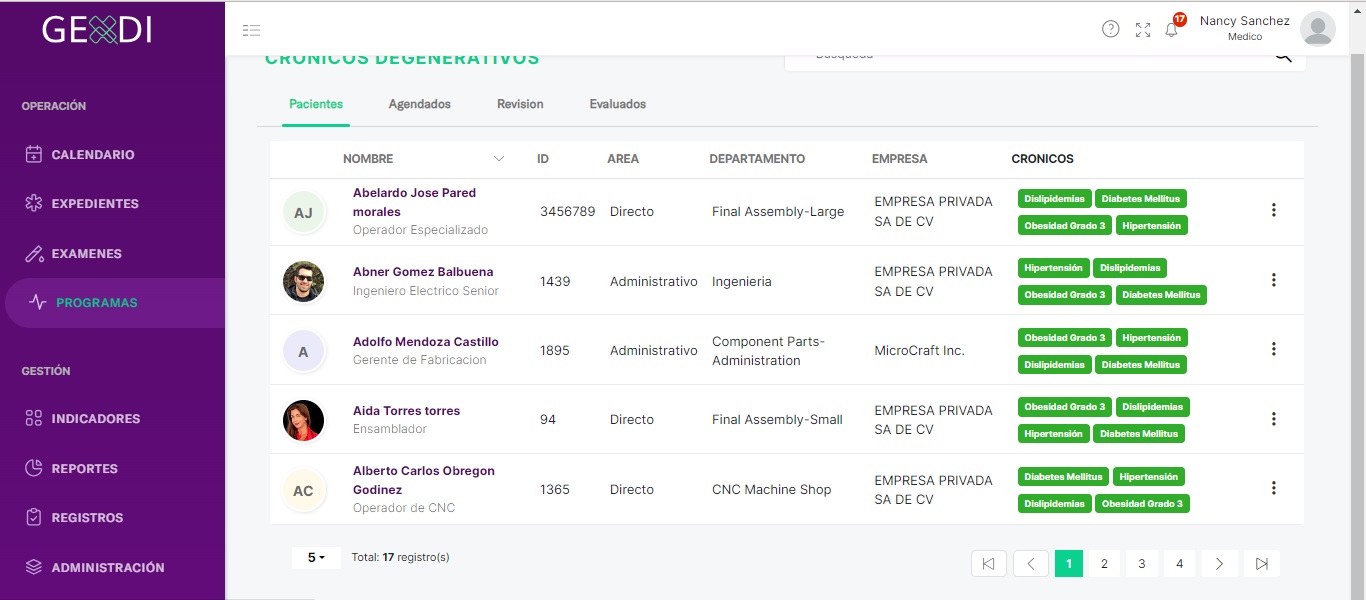The width and height of the screenshot is (1366, 600).
Task: Click CNC Machine Shop department cell
Action: point(772,490)
